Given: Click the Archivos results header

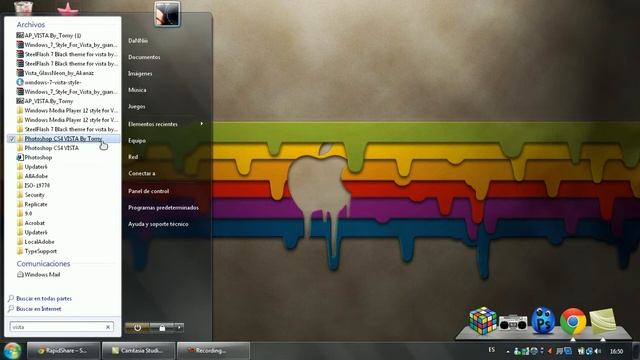Looking at the screenshot, I should point(31,25).
